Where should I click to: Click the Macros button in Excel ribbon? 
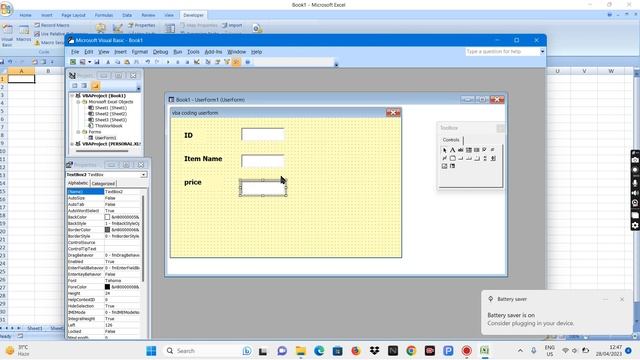pyautogui.click(x=23, y=33)
